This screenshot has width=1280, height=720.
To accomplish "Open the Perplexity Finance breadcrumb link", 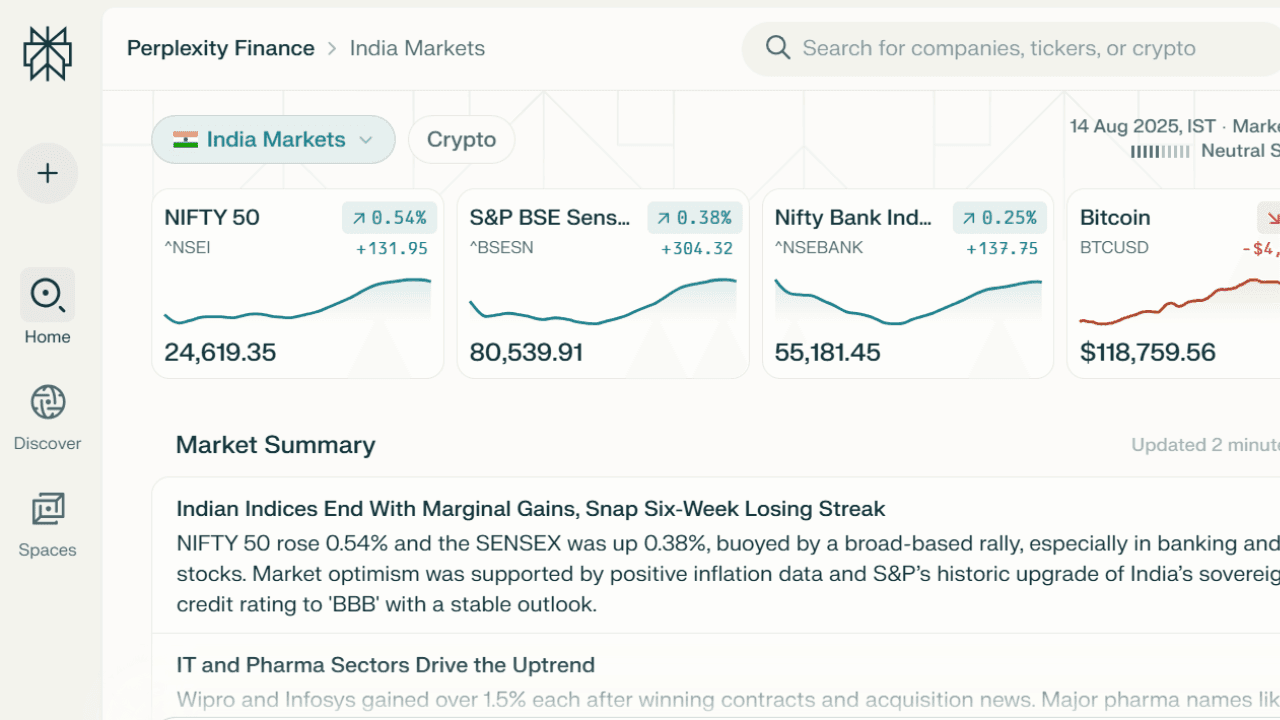I will pos(220,47).
